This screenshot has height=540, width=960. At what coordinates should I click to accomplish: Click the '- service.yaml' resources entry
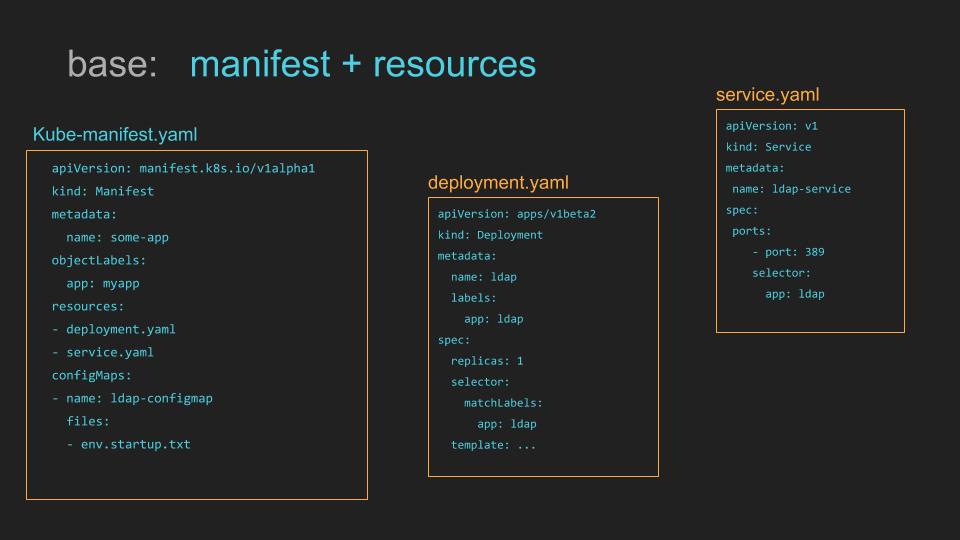(102, 352)
